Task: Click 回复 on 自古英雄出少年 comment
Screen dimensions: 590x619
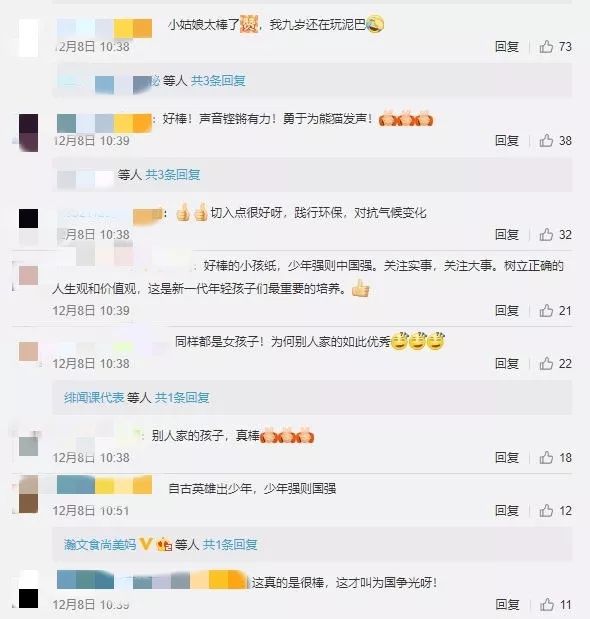Action: pos(507,510)
